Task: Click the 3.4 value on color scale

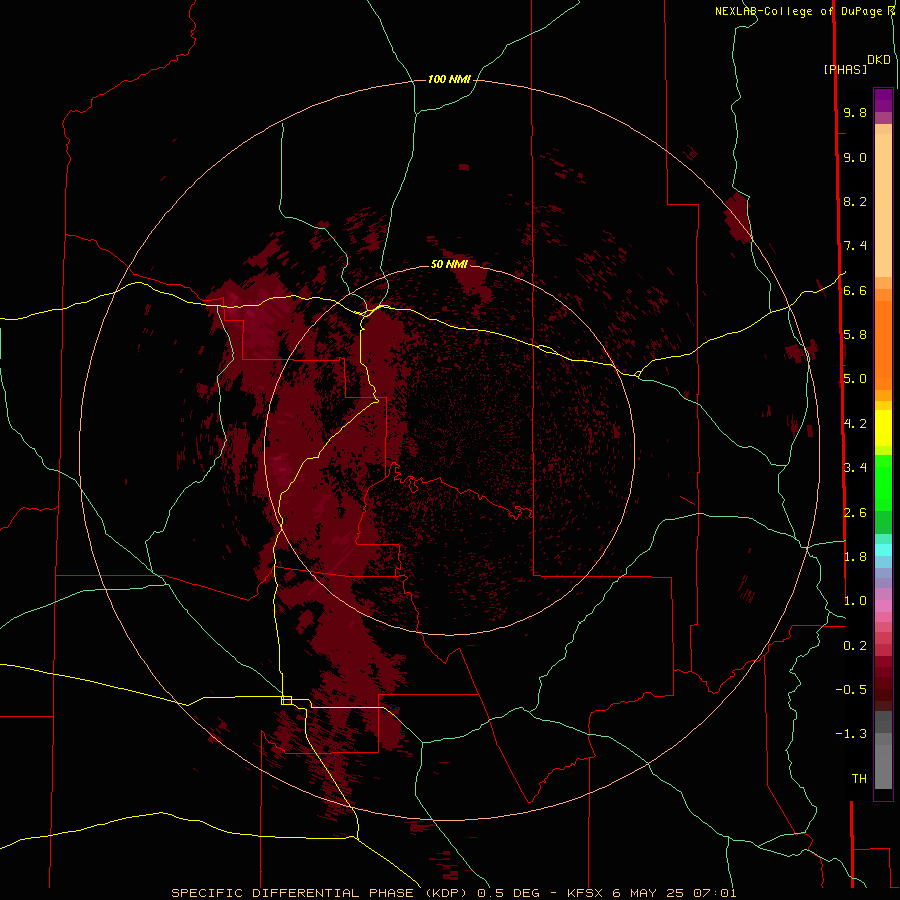Action: pos(855,467)
